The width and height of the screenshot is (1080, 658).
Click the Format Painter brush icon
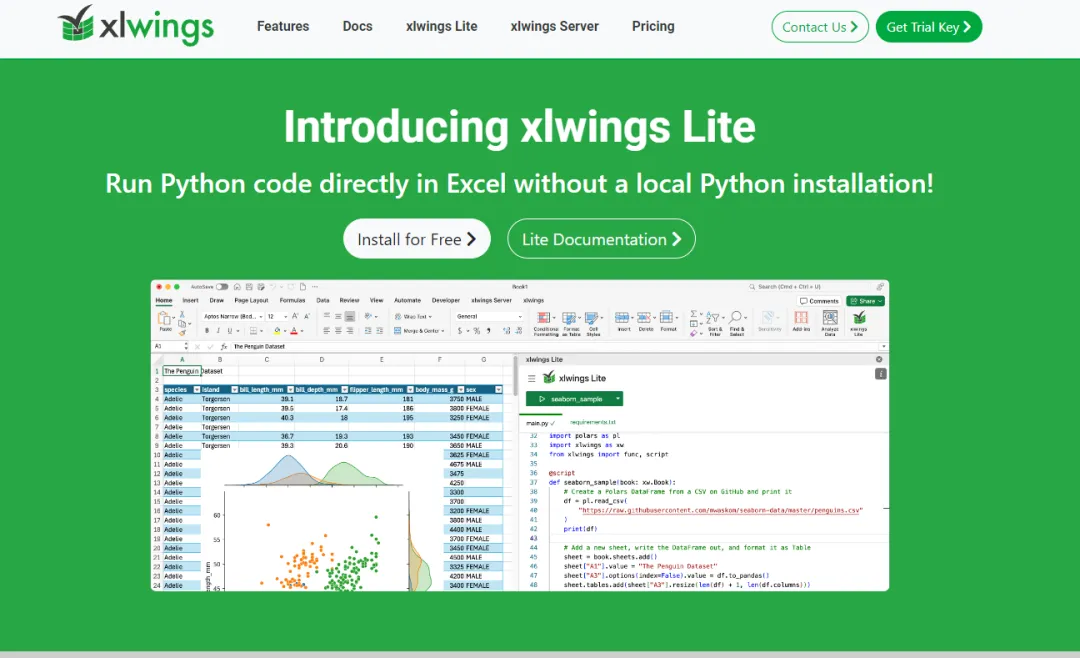tap(182, 332)
